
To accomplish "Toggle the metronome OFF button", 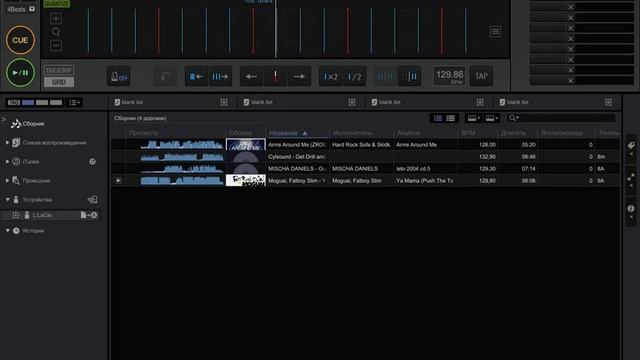I will (119, 76).
